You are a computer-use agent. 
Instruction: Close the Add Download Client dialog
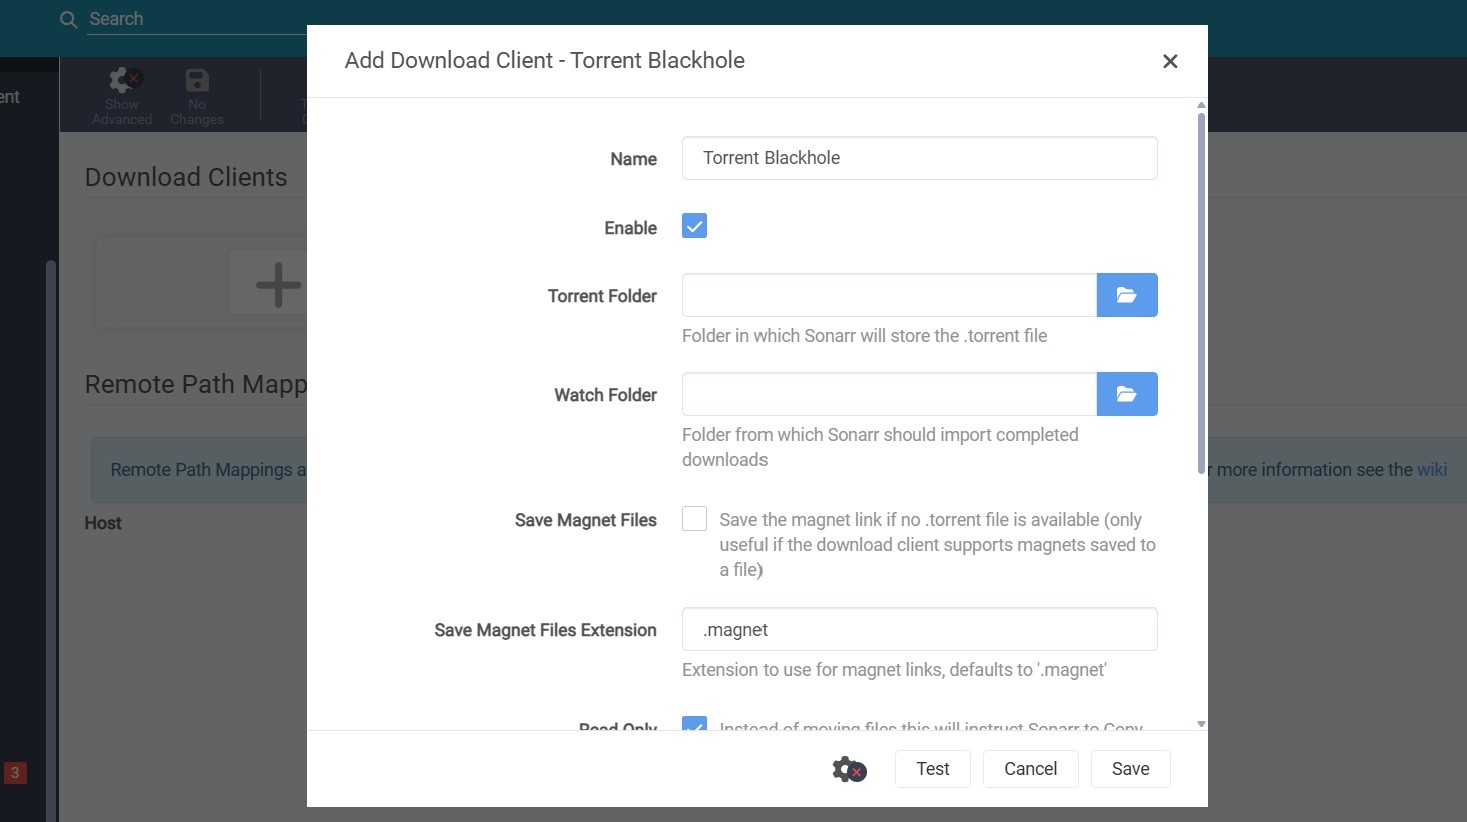pyautogui.click(x=1170, y=61)
